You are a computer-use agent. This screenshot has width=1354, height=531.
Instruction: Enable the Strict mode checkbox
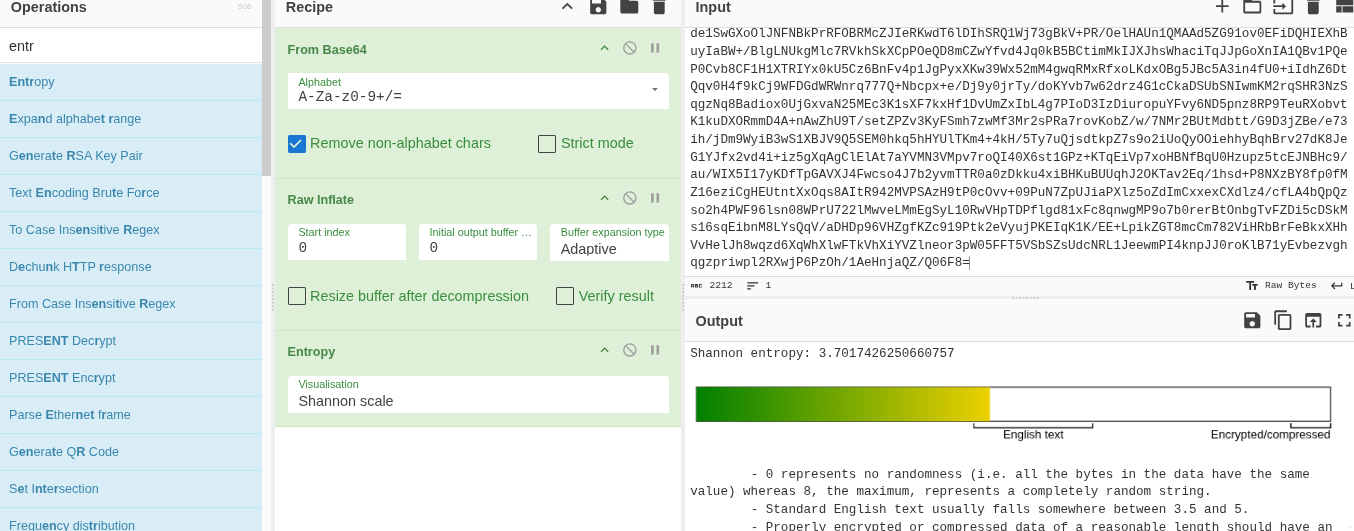coord(547,143)
